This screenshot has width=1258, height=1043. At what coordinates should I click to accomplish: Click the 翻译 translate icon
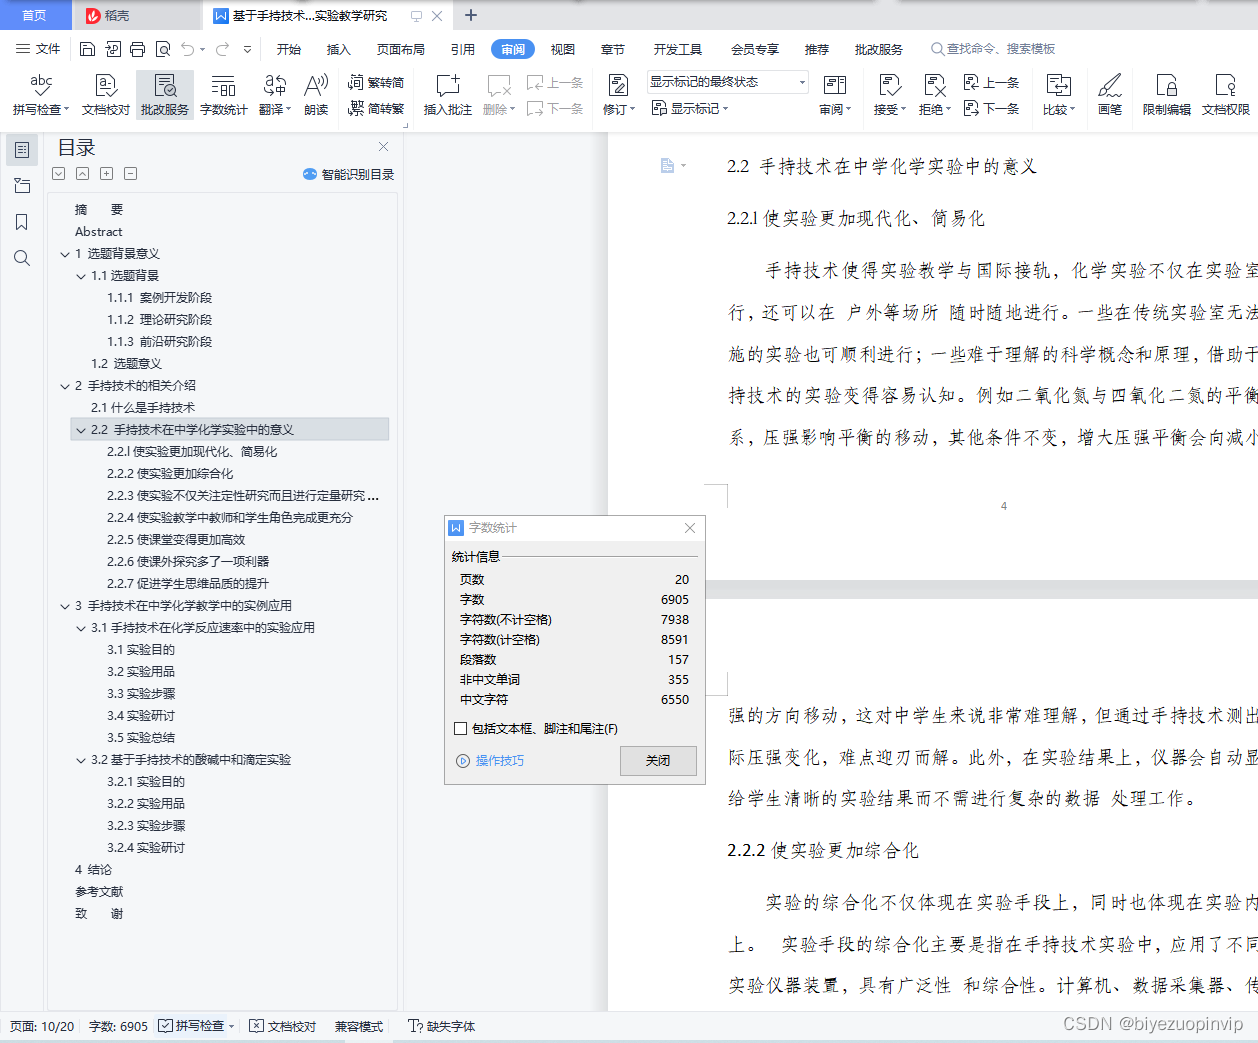(x=274, y=95)
